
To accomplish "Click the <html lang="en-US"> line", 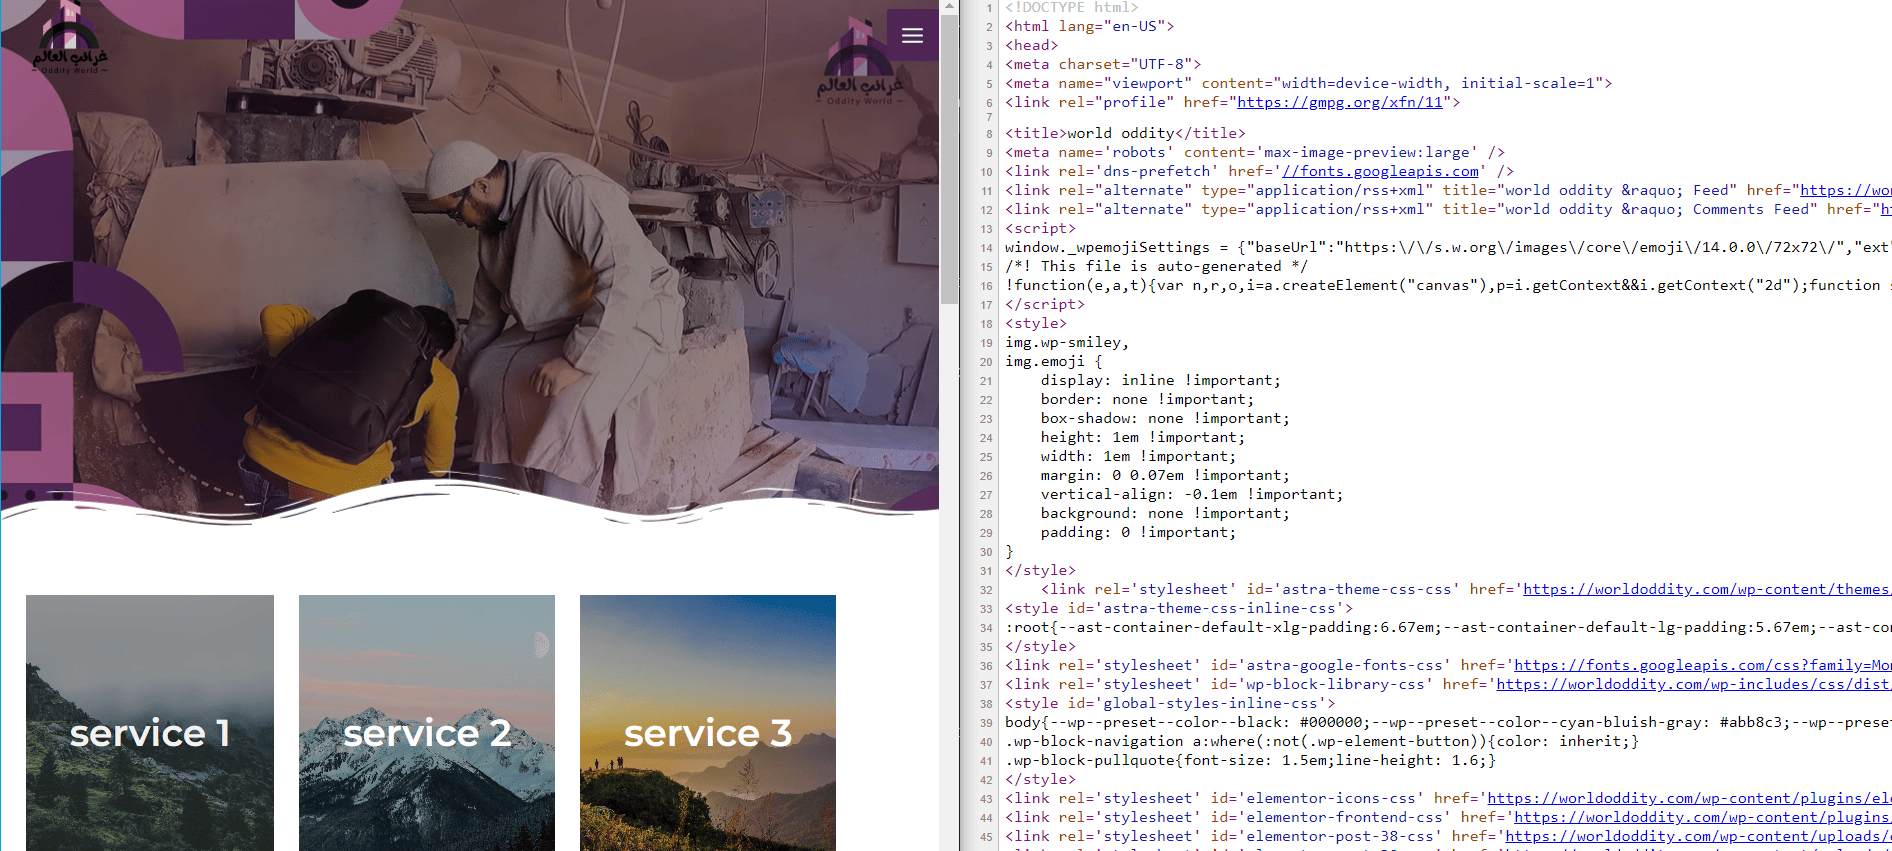I will coord(1090,26).
